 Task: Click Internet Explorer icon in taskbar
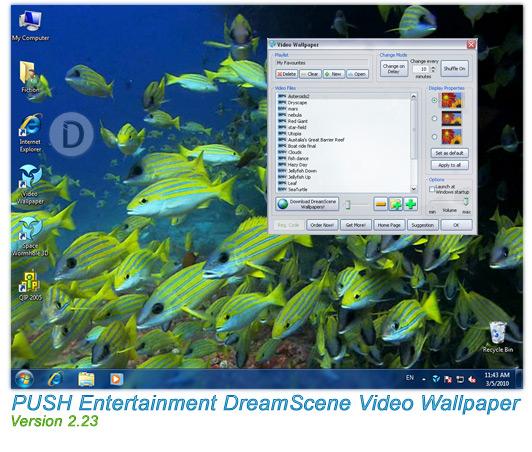point(56,379)
